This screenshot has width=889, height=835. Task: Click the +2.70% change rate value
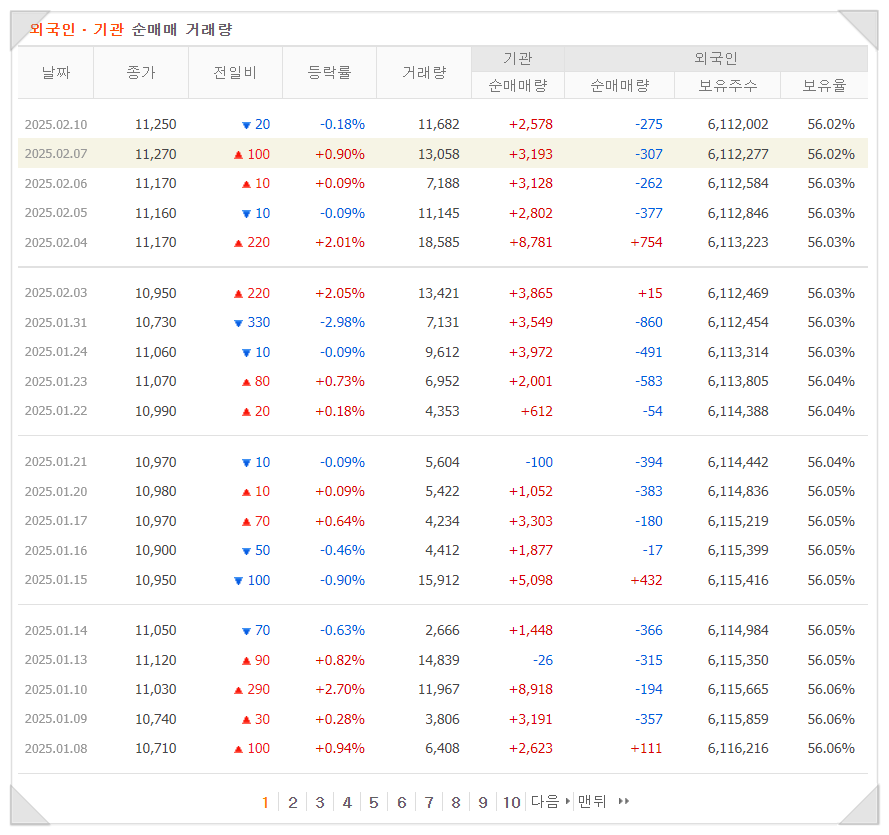(x=340, y=689)
